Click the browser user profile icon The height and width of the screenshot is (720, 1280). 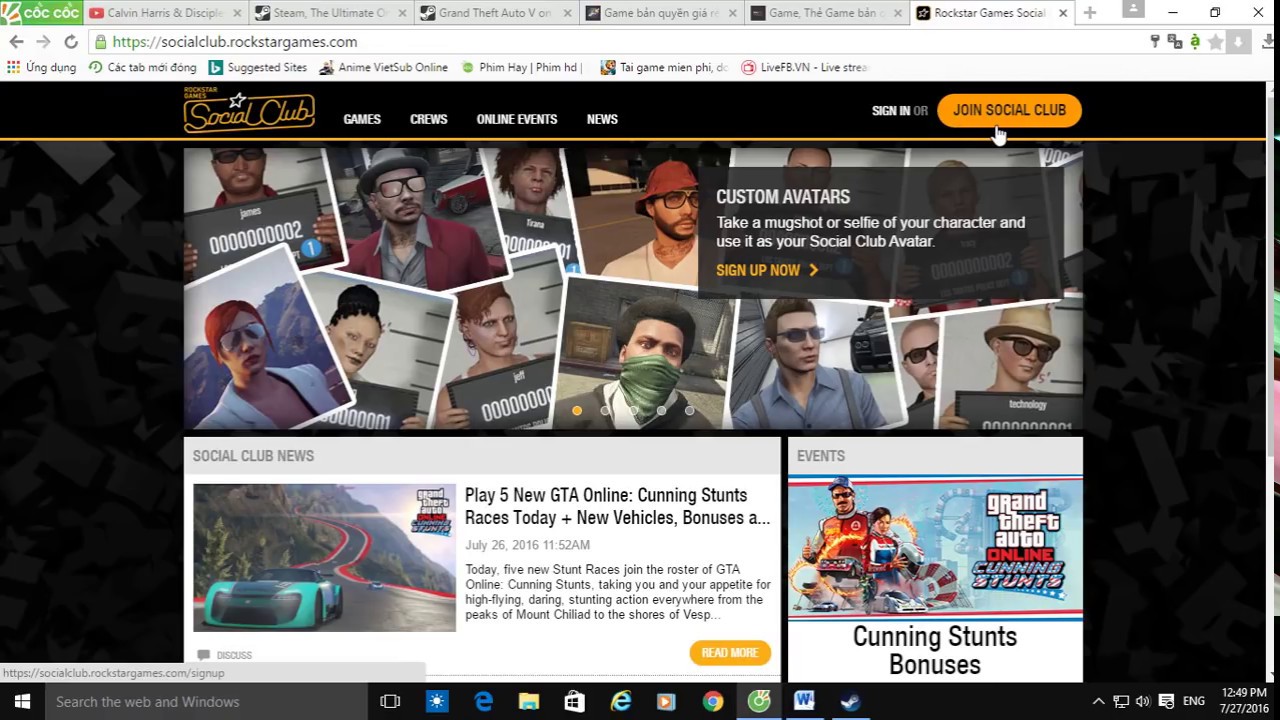coord(1132,9)
